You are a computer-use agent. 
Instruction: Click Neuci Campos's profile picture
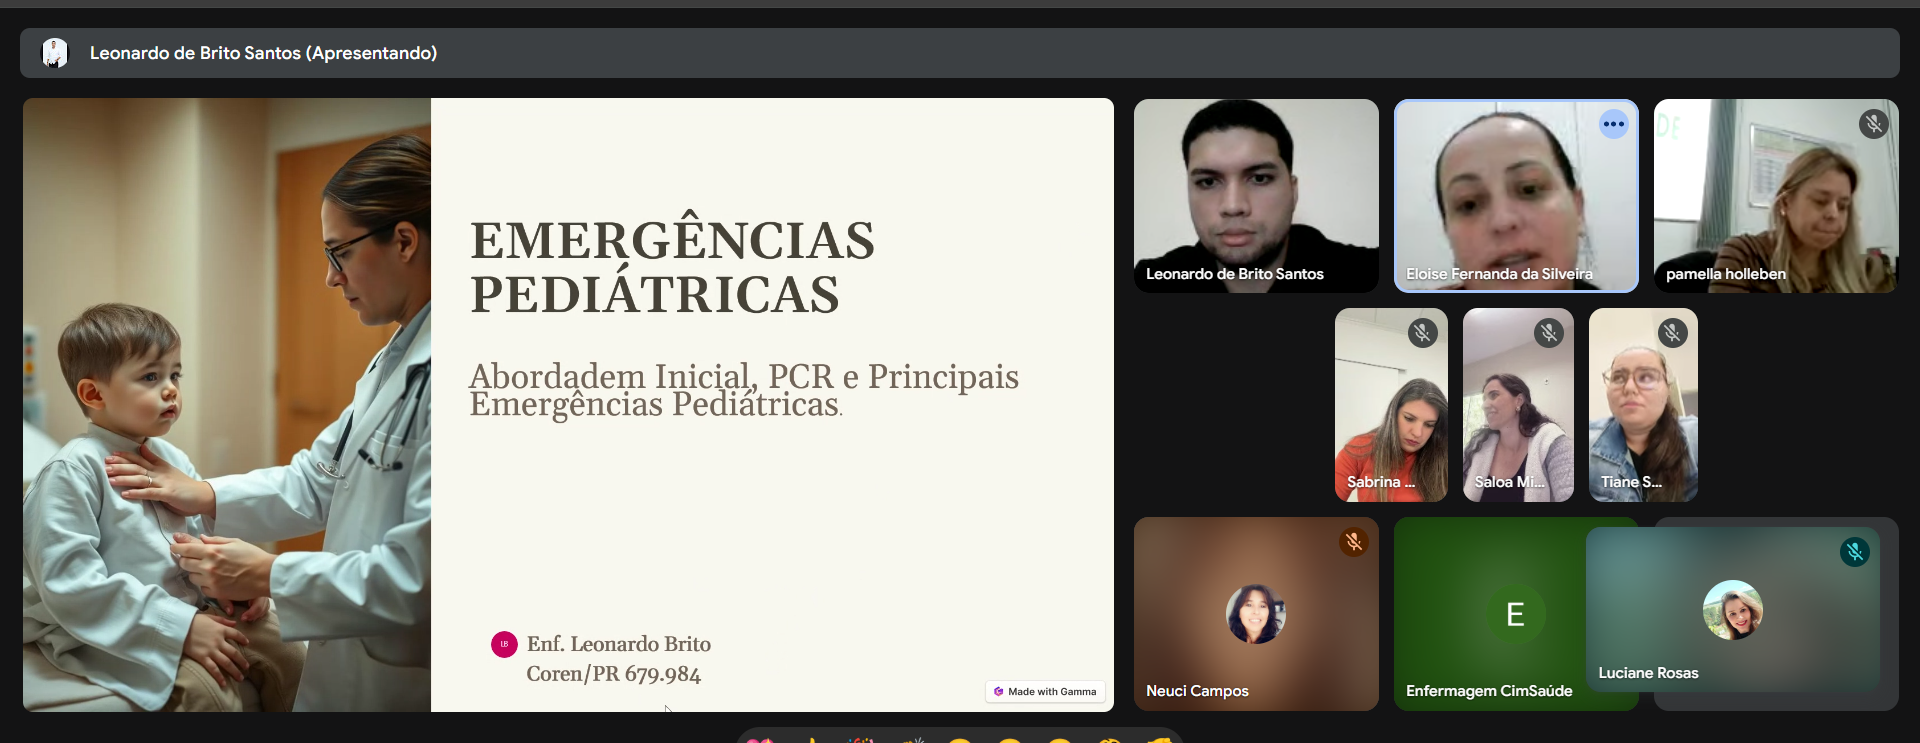coord(1255,614)
